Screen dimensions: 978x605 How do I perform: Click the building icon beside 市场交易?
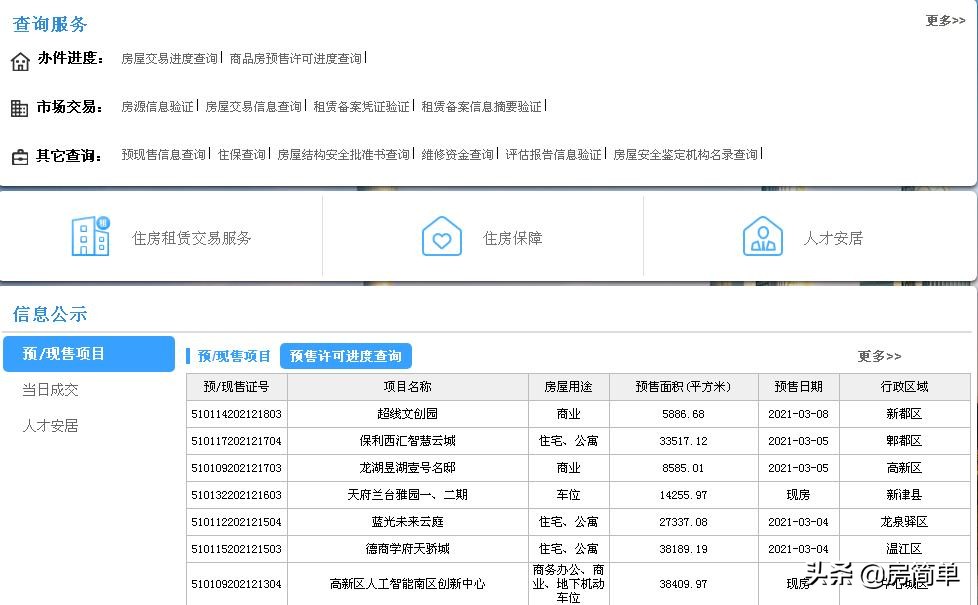[x=20, y=106]
